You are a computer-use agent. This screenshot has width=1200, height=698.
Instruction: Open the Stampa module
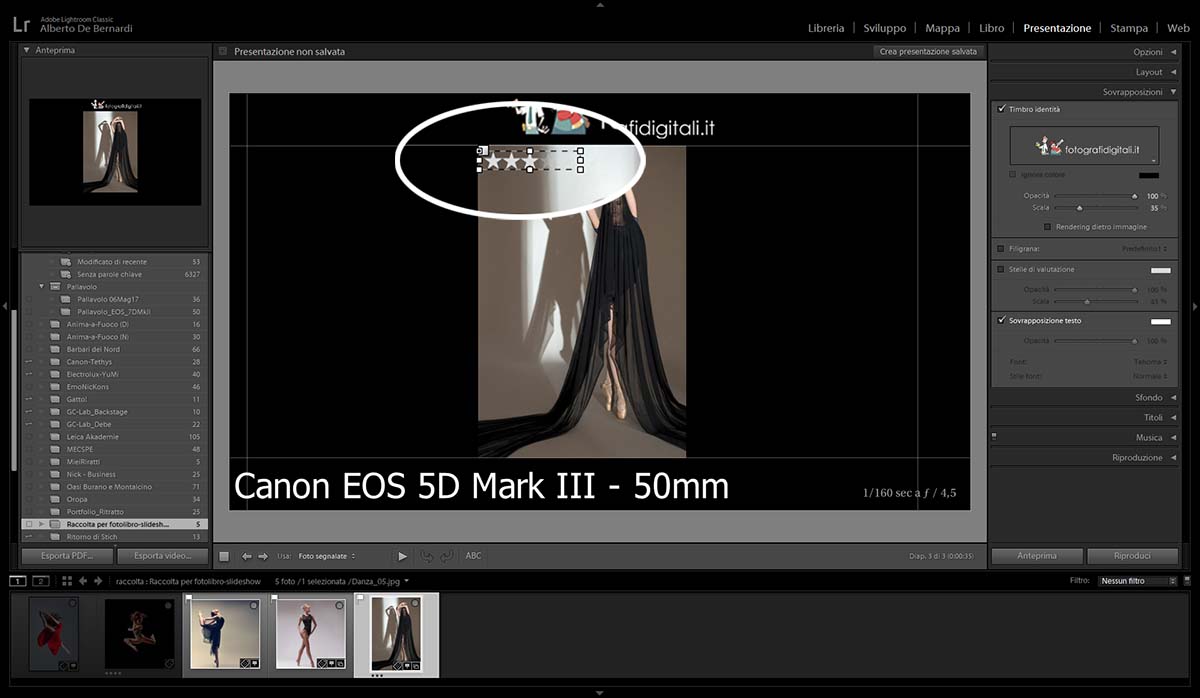[x=1128, y=28]
